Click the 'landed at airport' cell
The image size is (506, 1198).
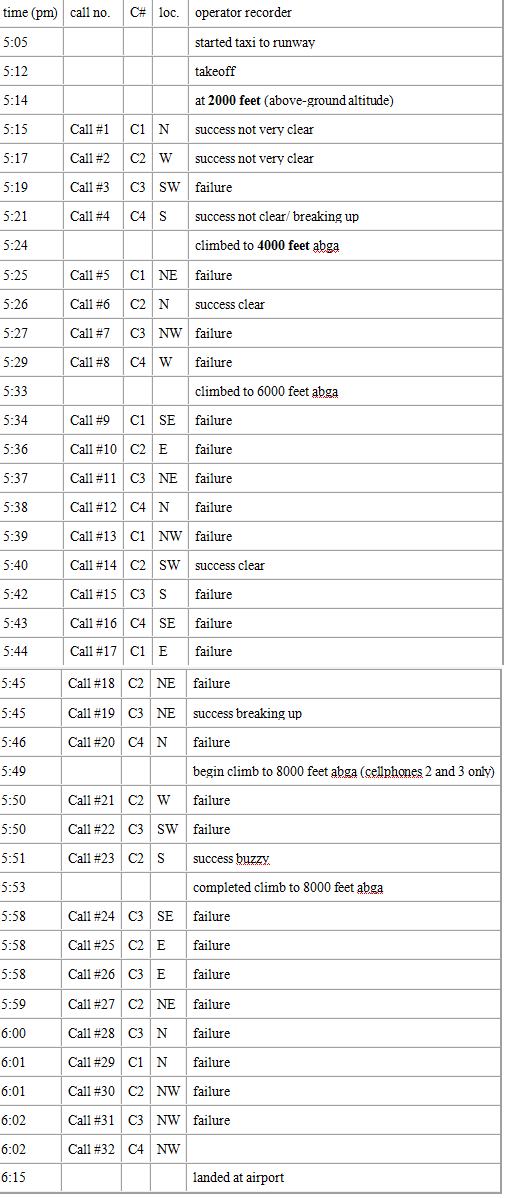[x=345, y=1177]
